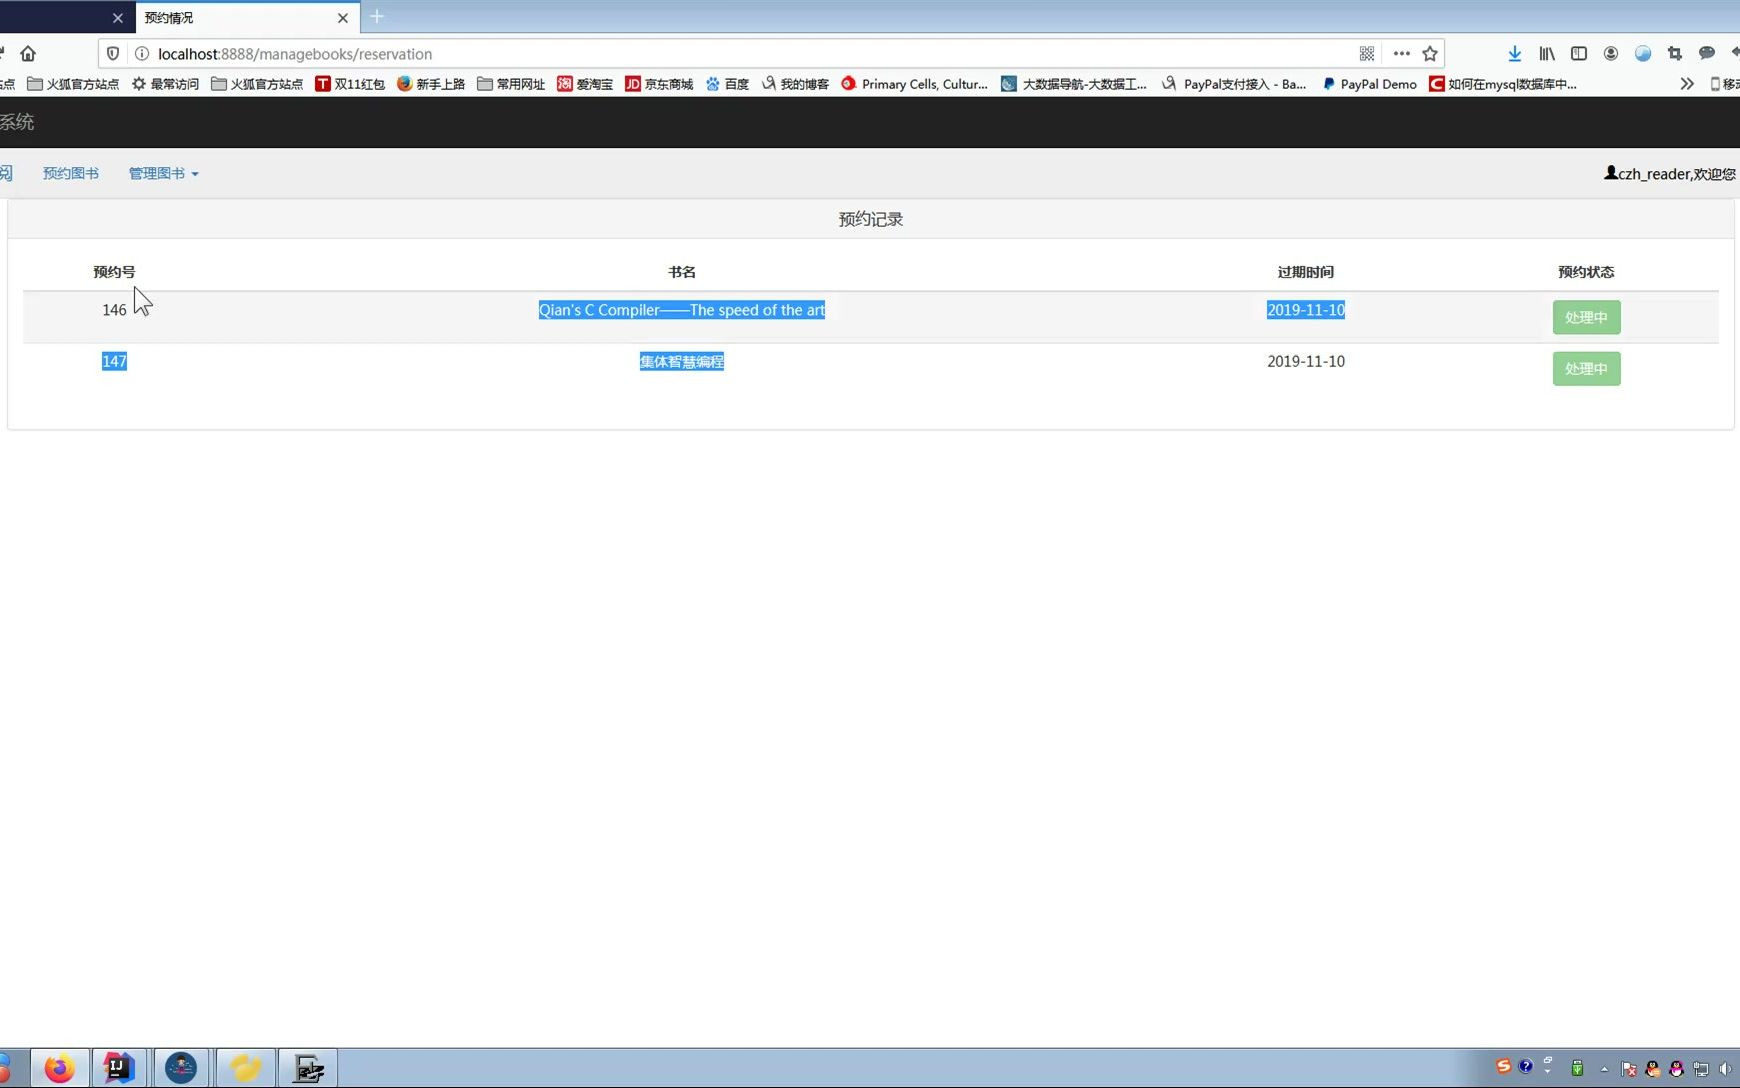The image size is (1740, 1088).
Task: Open the Downloads panel in Firefox
Action: [1514, 53]
